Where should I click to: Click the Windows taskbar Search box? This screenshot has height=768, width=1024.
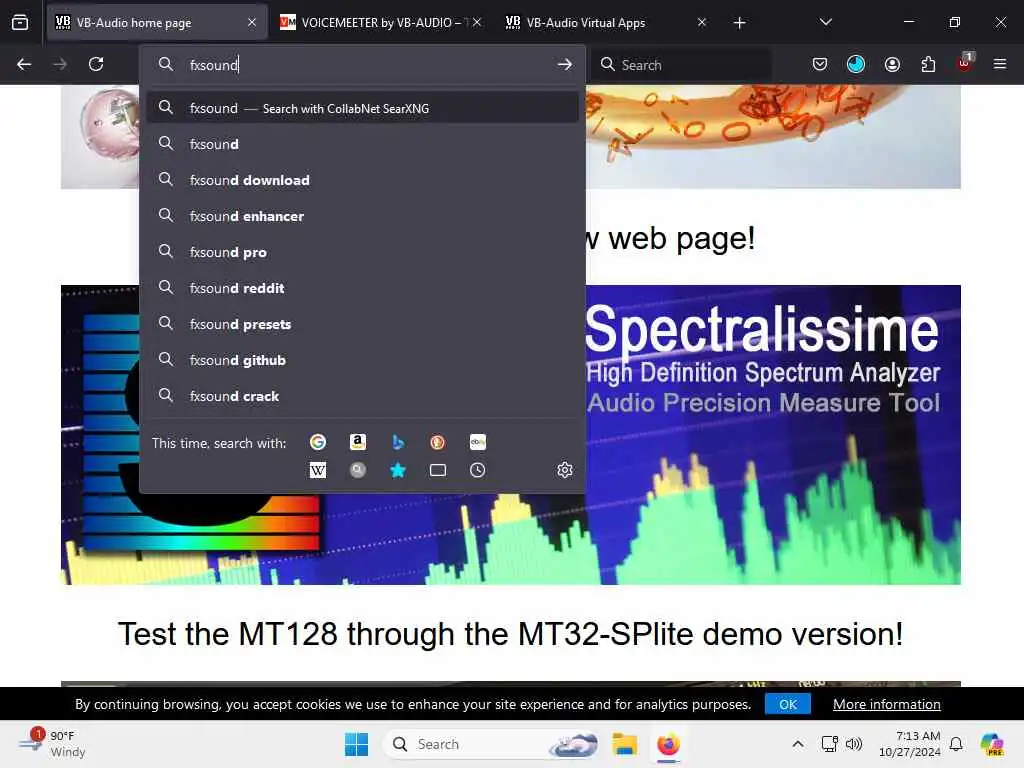pos(491,744)
